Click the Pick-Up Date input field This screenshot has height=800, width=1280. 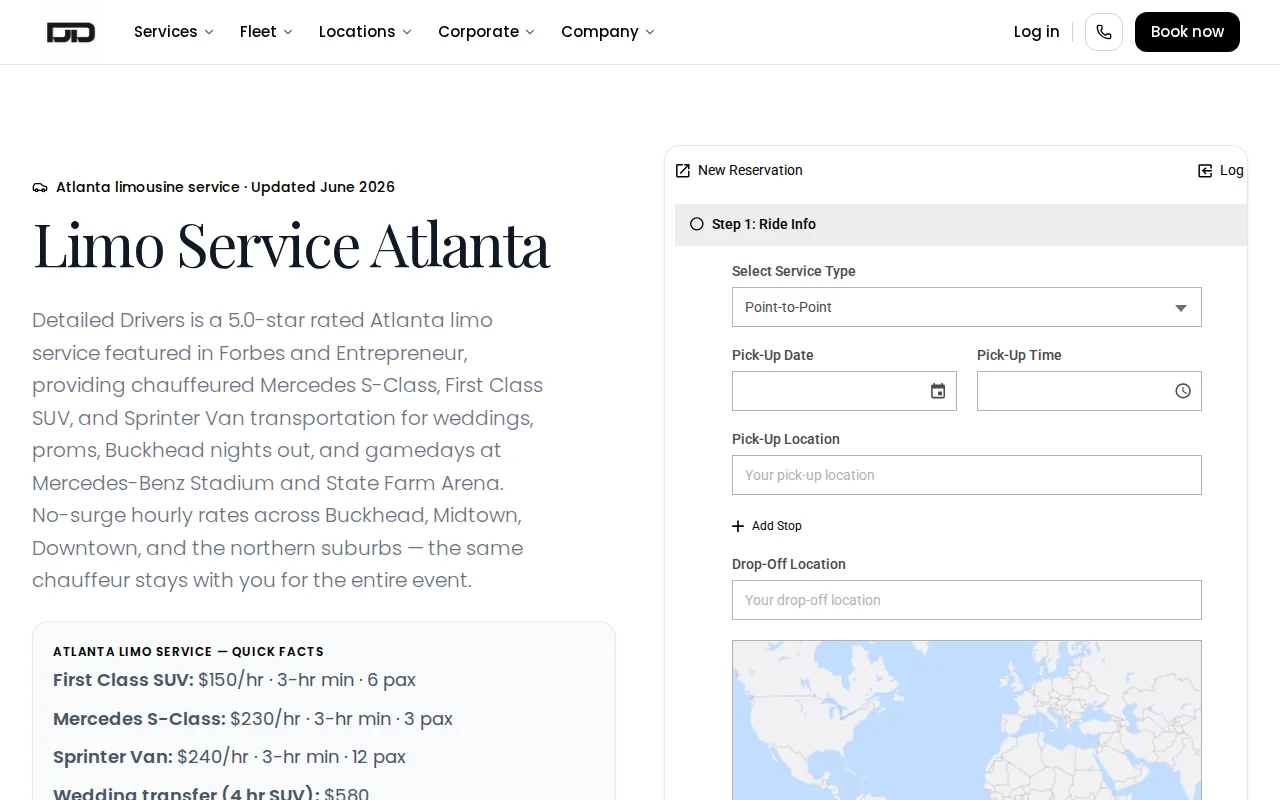844,391
